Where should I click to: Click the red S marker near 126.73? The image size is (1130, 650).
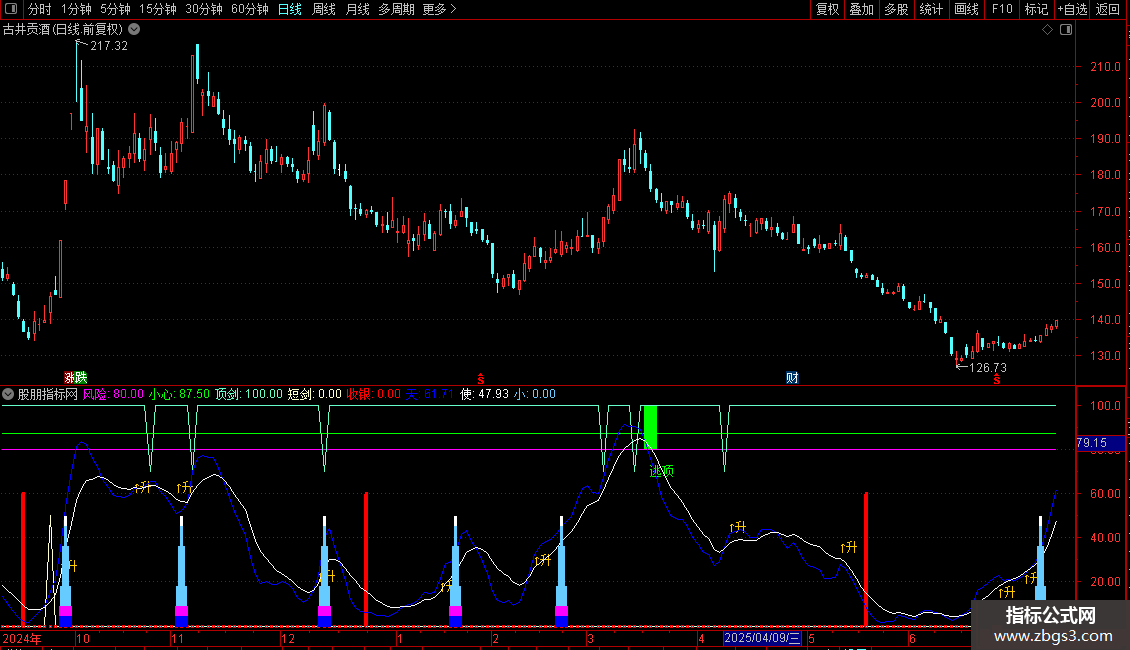996,380
